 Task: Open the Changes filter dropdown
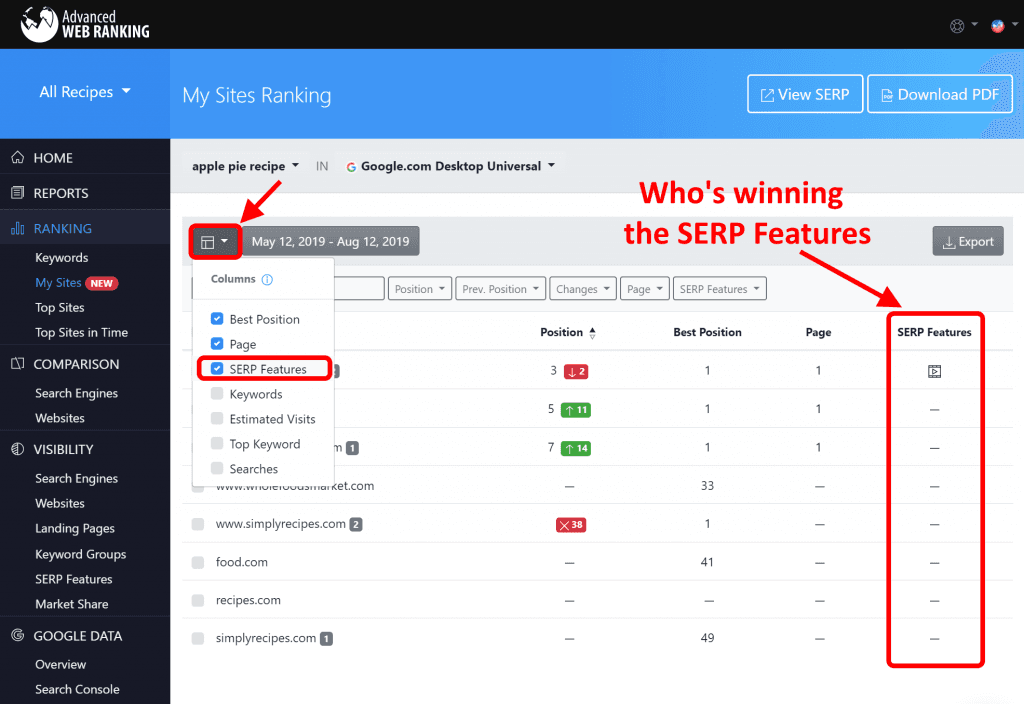pyautogui.click(x=583, y=289)
